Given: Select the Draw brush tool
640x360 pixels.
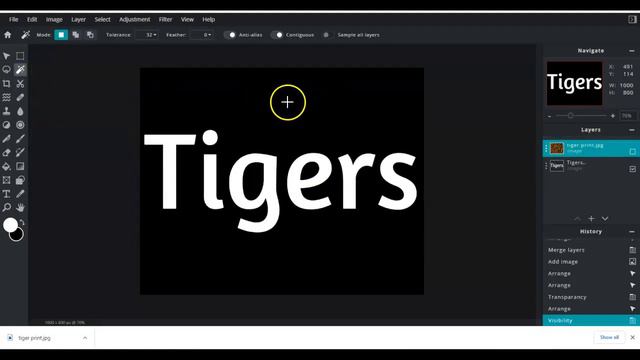Looking at the screenshot, I should click(20, 139).
